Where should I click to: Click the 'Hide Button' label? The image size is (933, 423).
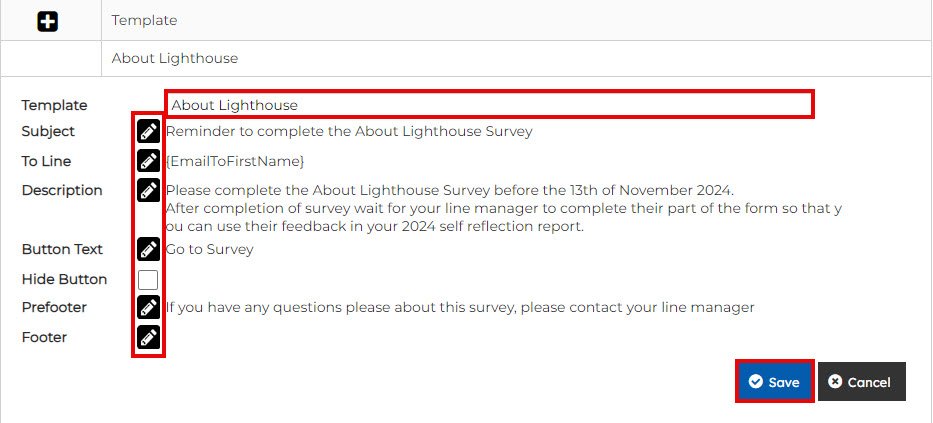tap(64, 279)
